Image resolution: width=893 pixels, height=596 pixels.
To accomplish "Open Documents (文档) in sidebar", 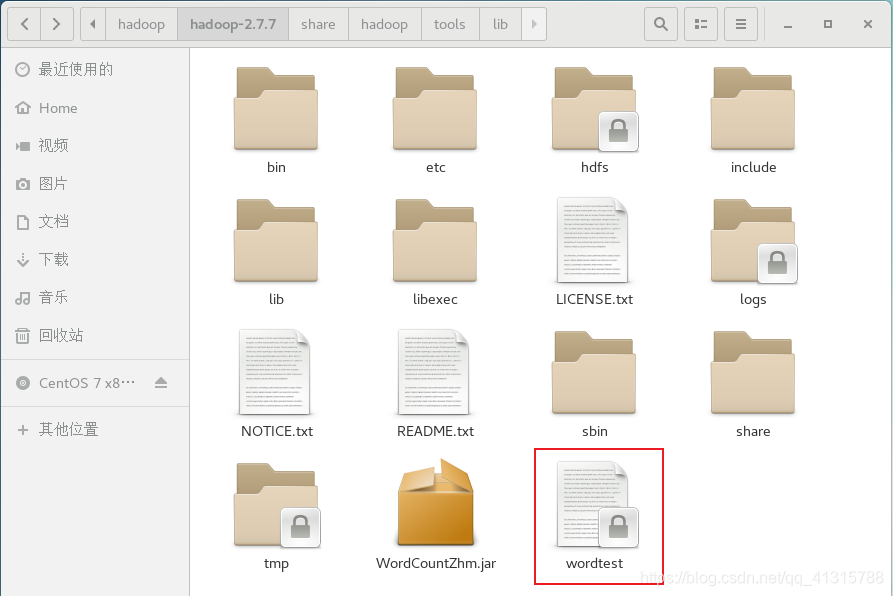I will pos(95,221).
